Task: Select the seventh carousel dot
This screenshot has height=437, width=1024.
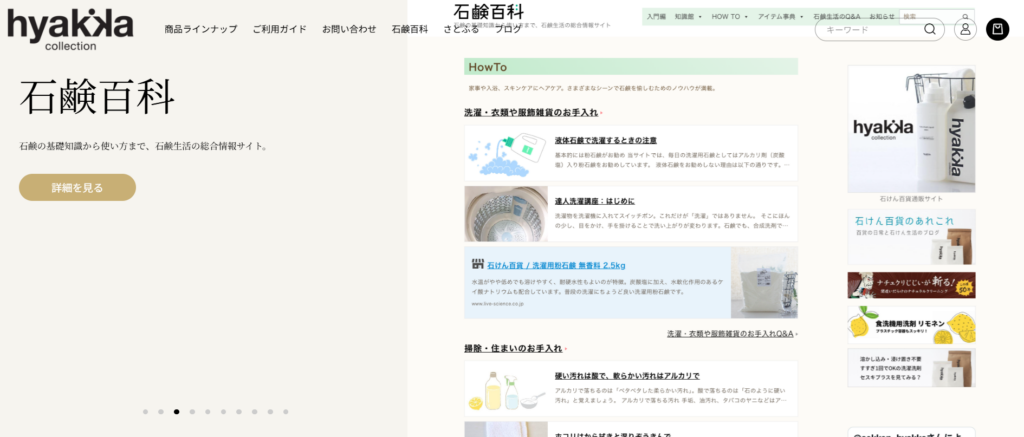Action: click(x=239, y=412)
